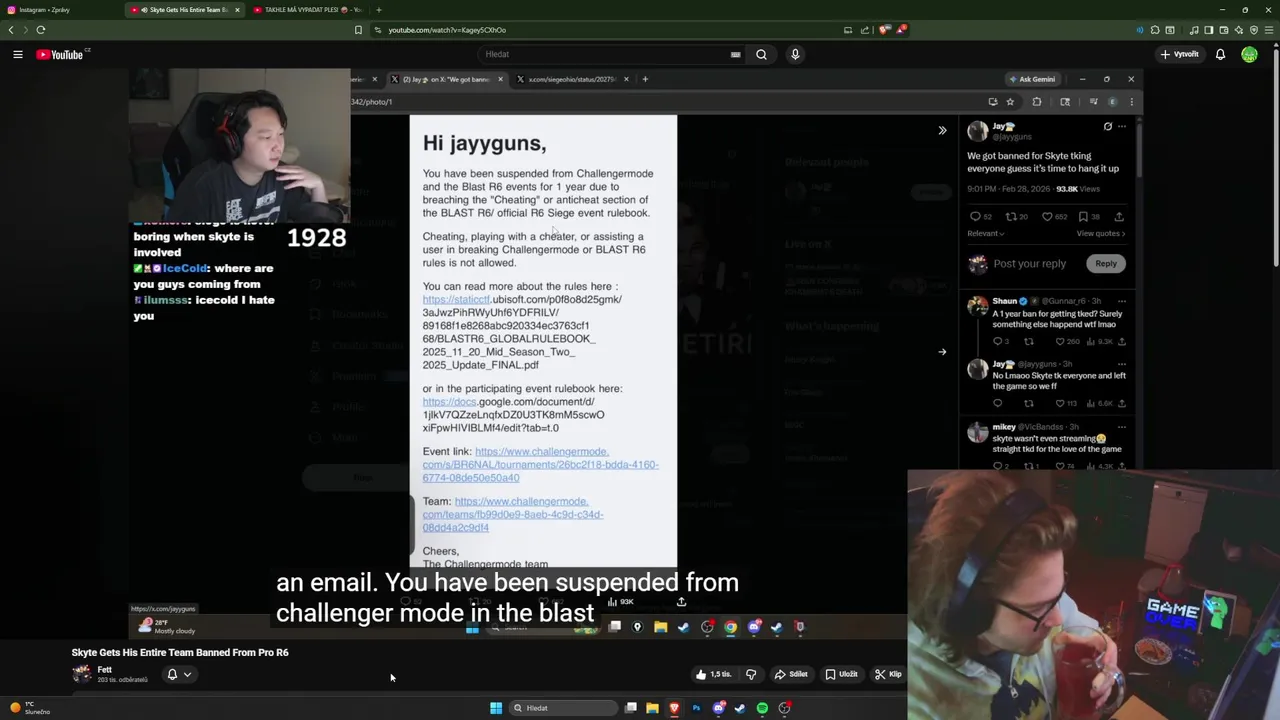This screenshot has height=720, width=1280.
Task: Open the staticctf.ubisoft.com rulebook link
Action: click(521, 332)
